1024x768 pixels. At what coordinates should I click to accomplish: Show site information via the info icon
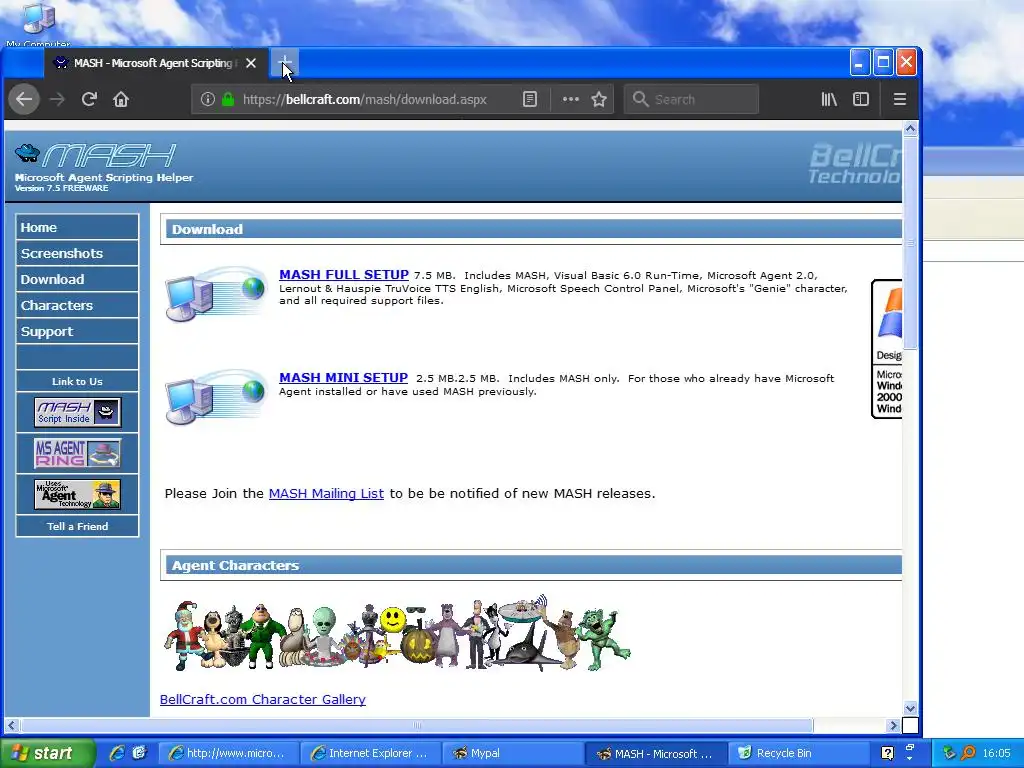click(x=208, y=99)
